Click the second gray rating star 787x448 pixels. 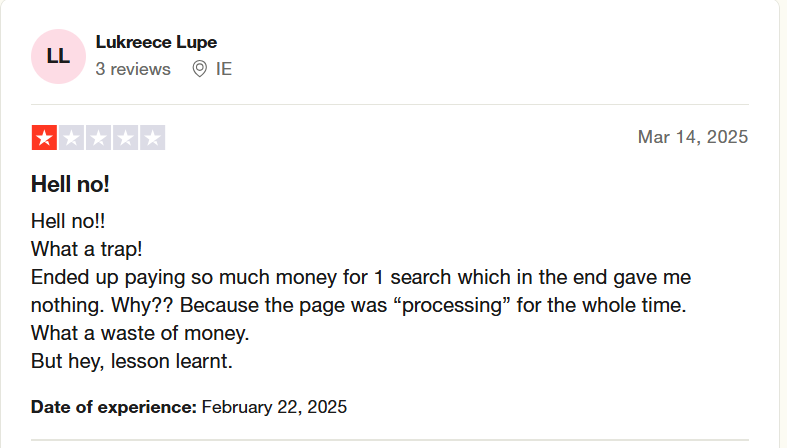(71, 137)
